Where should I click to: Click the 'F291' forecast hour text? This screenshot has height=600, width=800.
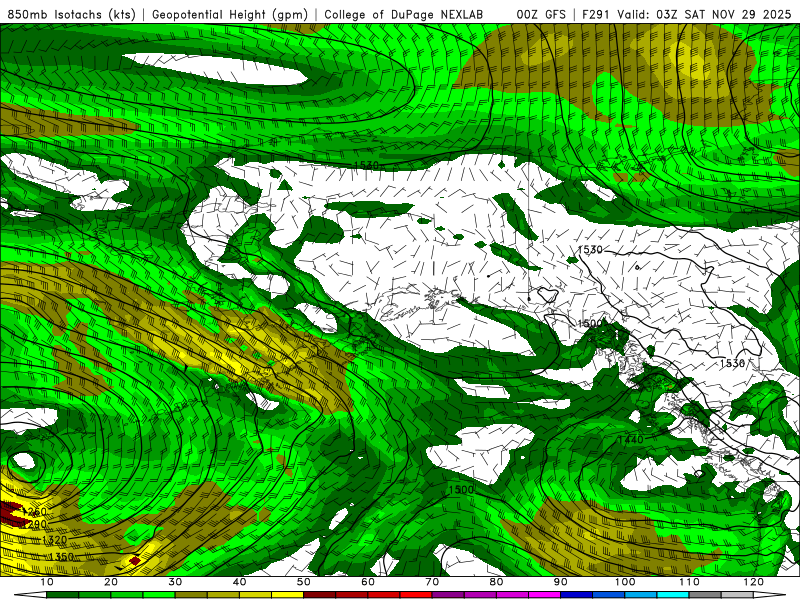(x=595, y=15)
